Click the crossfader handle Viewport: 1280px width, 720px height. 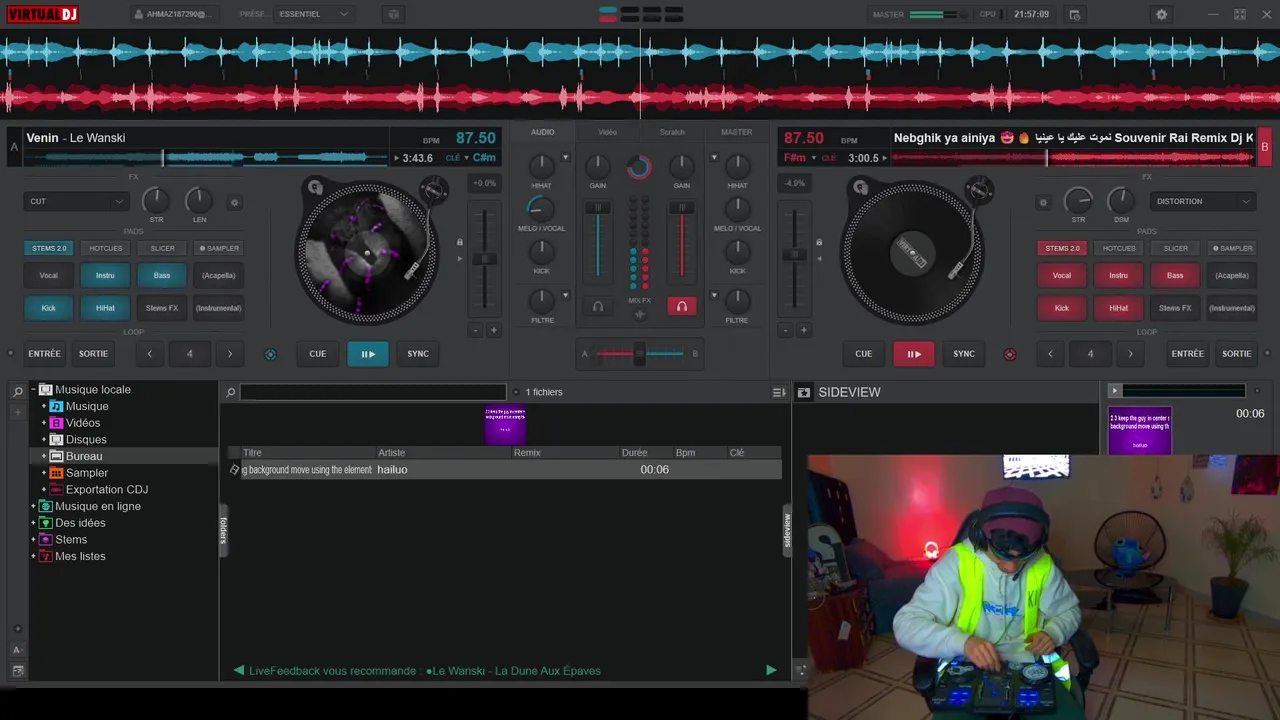[640, 353]
